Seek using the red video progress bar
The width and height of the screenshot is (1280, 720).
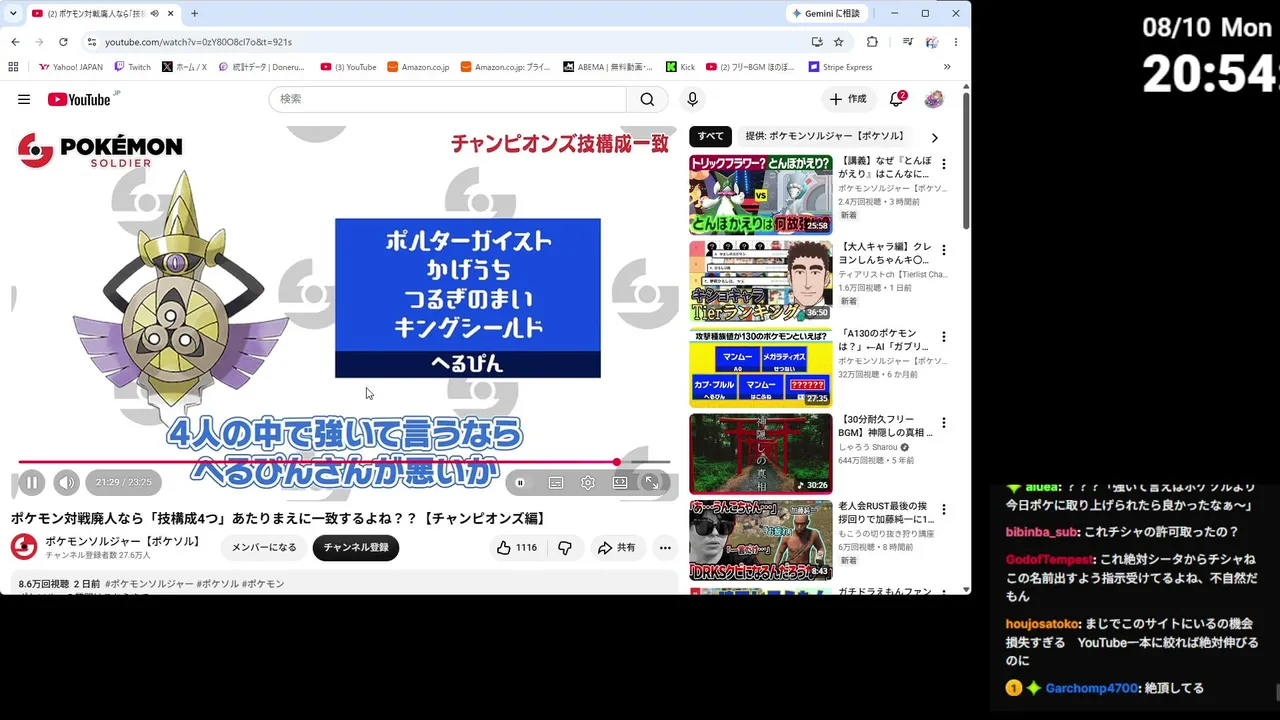pyautogui.click(x=344, y=462)
